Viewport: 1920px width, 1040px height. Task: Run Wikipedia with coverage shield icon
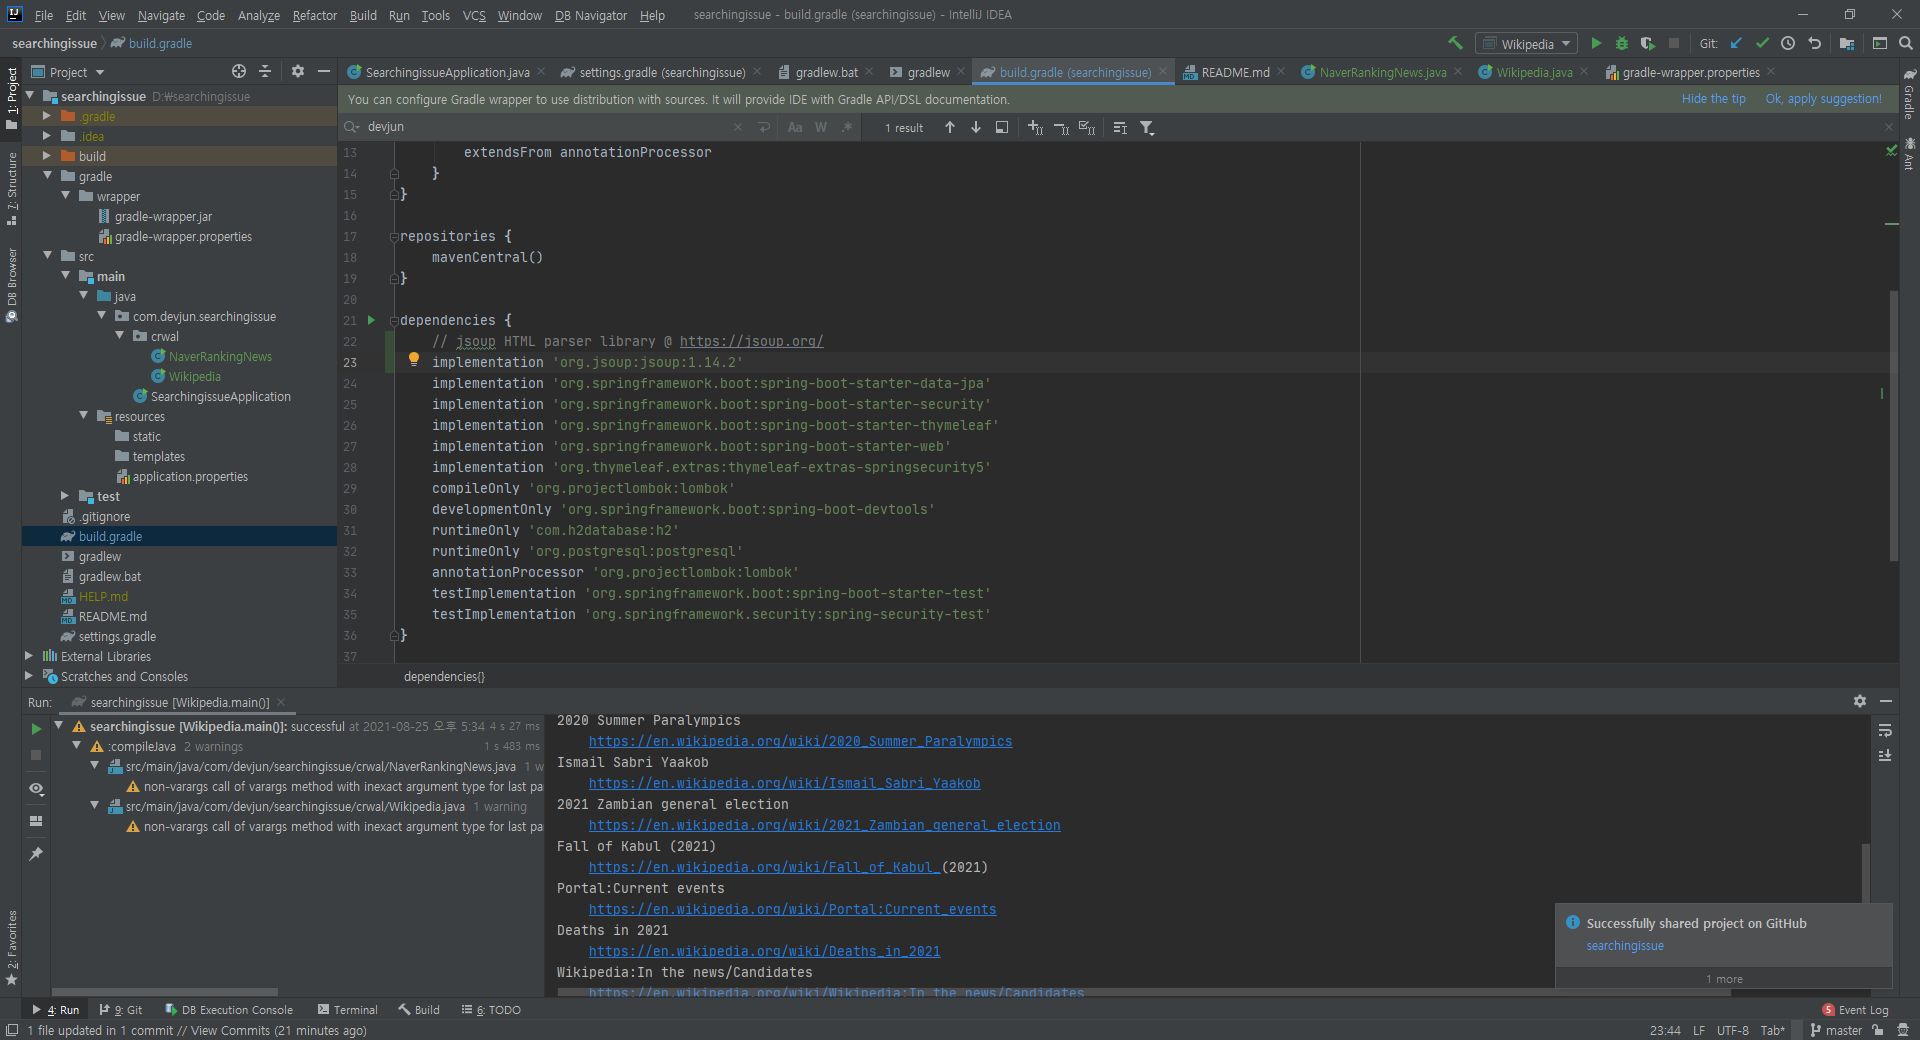coord(1647,43)
